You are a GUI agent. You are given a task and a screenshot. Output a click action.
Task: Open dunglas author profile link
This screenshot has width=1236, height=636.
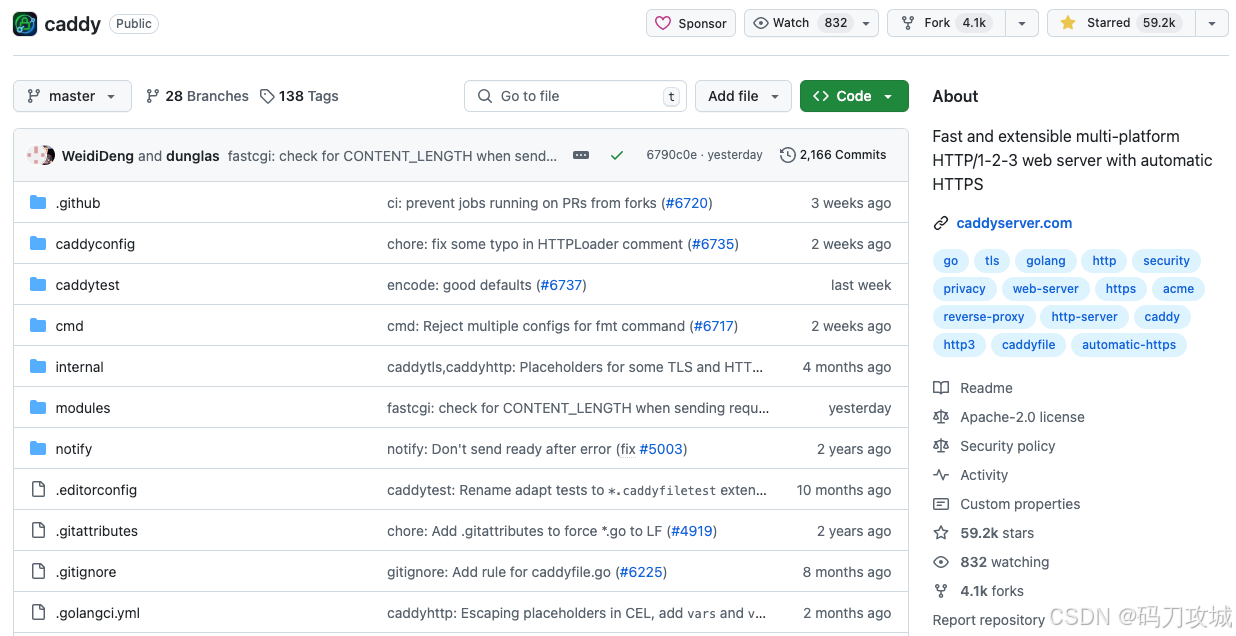pyautogui.click(x=192, y=156)
